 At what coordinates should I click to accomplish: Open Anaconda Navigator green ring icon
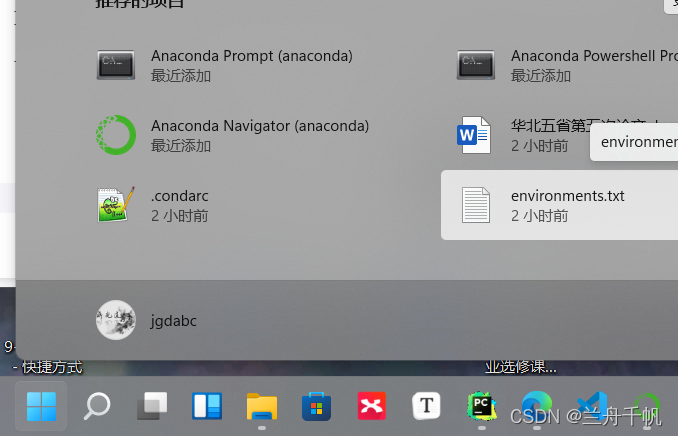tap(115, 135)
